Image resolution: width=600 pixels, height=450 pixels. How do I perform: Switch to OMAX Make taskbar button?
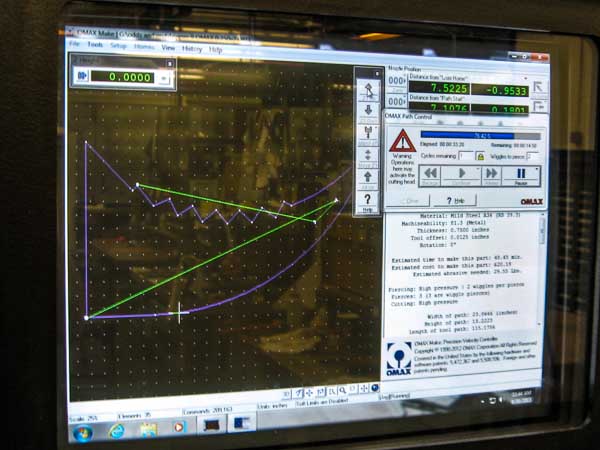point(243,422)
